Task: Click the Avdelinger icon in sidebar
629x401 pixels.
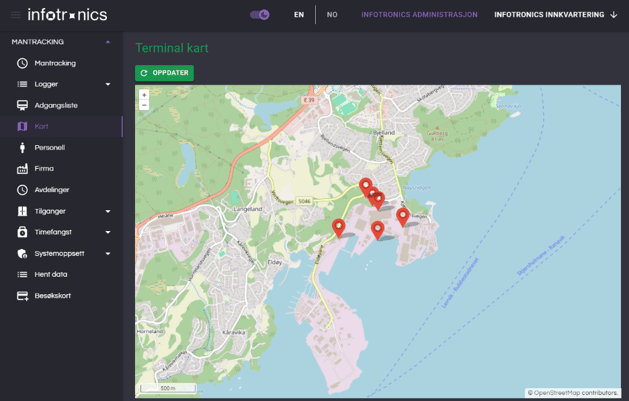Action: 22,190
